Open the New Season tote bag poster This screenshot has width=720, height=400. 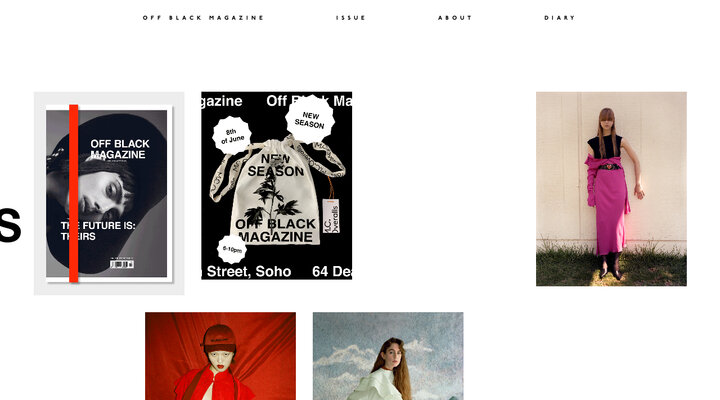(x=276, y=186)
